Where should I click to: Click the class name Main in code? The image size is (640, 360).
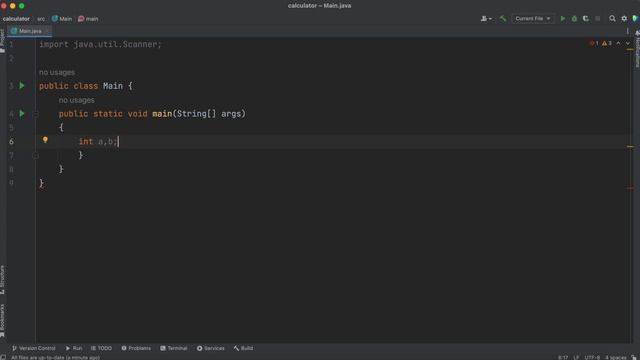pos(113,86)
